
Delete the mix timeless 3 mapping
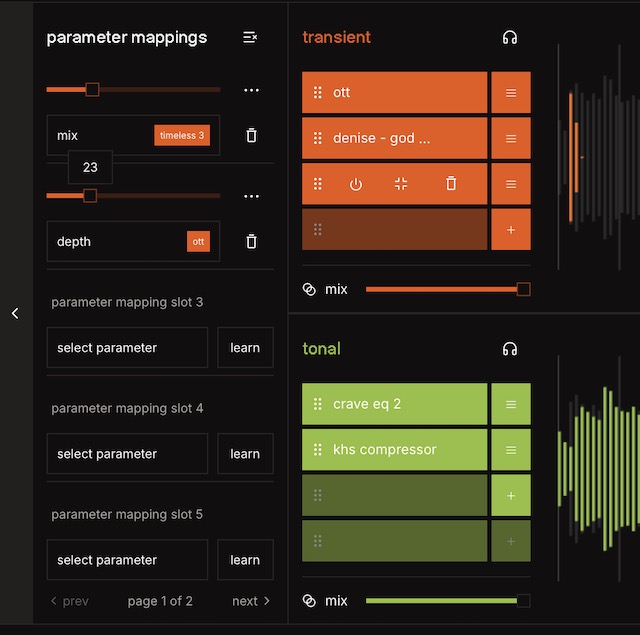(x=251, y=135)
